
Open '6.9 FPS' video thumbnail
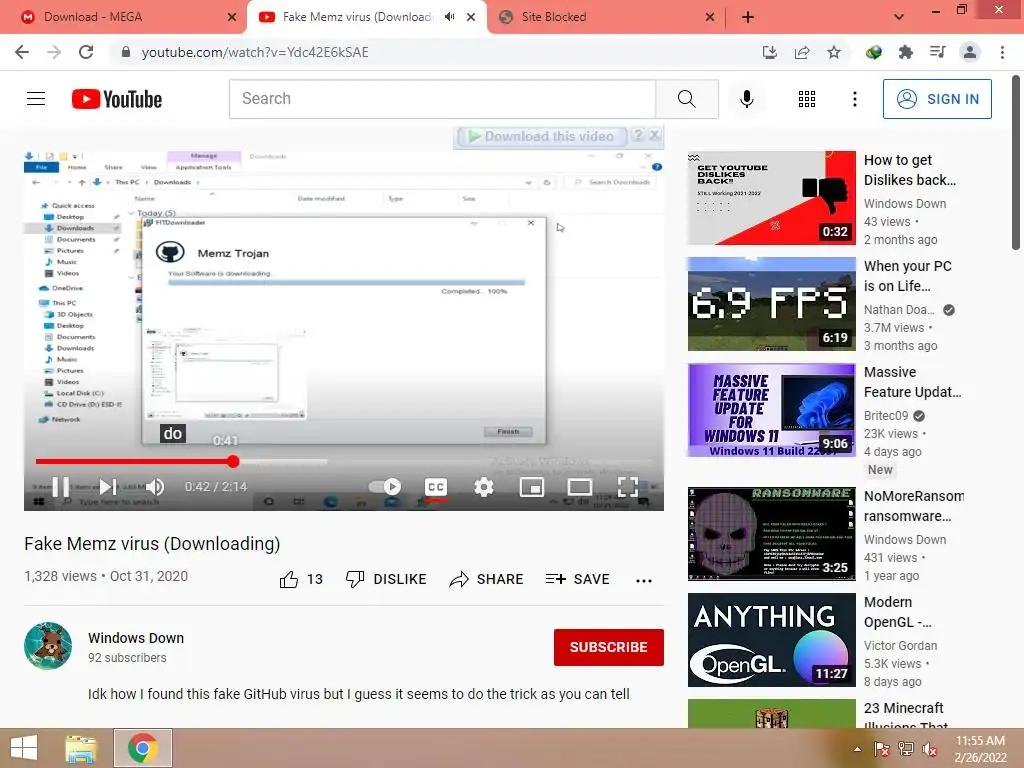pyautogui.click(x=771, y=304)
